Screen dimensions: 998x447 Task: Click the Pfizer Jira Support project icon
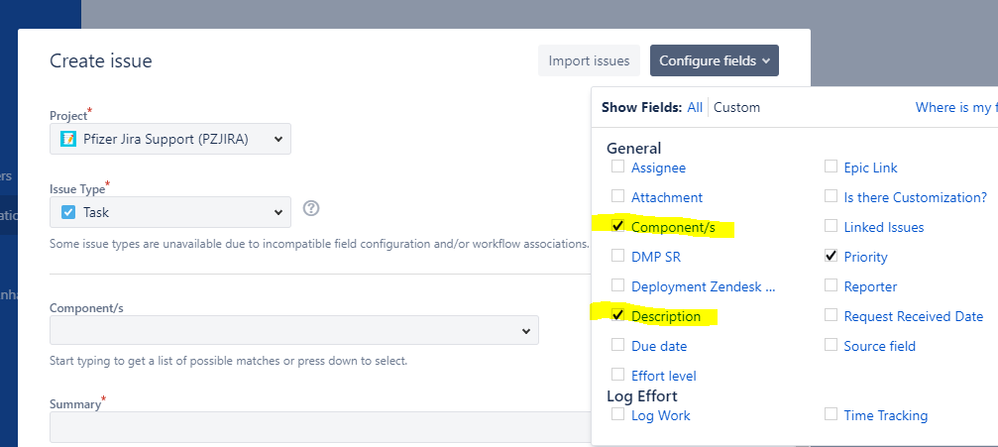68,139
